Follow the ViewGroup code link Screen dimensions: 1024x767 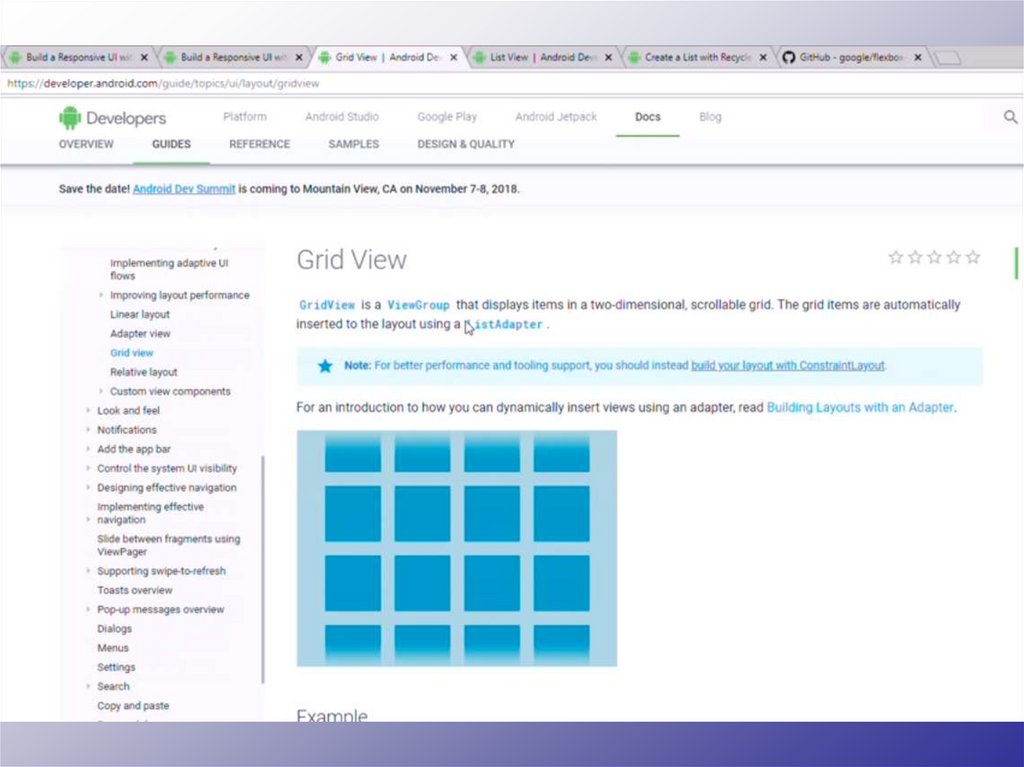418,304
